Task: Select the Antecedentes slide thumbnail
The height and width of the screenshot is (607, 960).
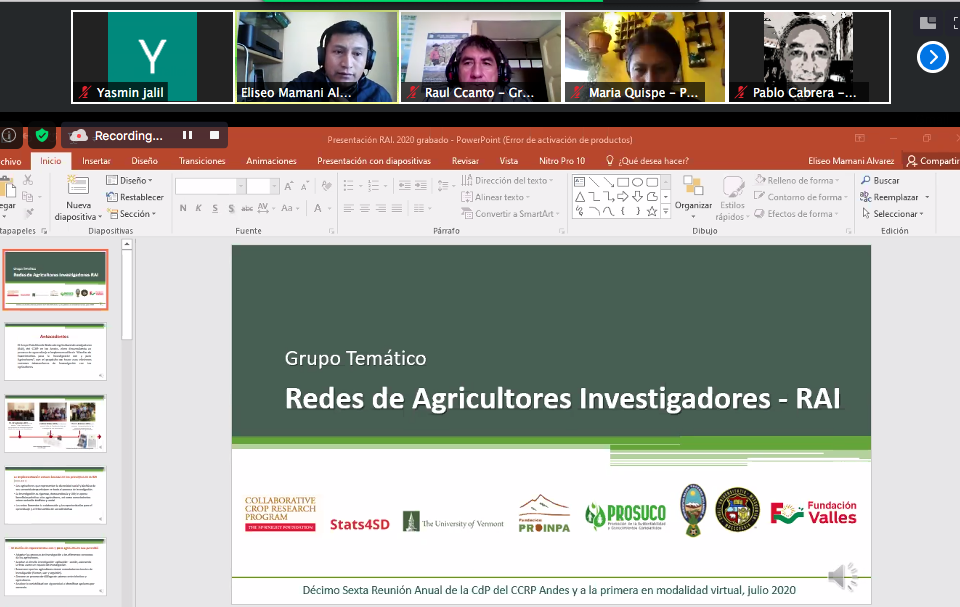Action: [x=55, y=351]
